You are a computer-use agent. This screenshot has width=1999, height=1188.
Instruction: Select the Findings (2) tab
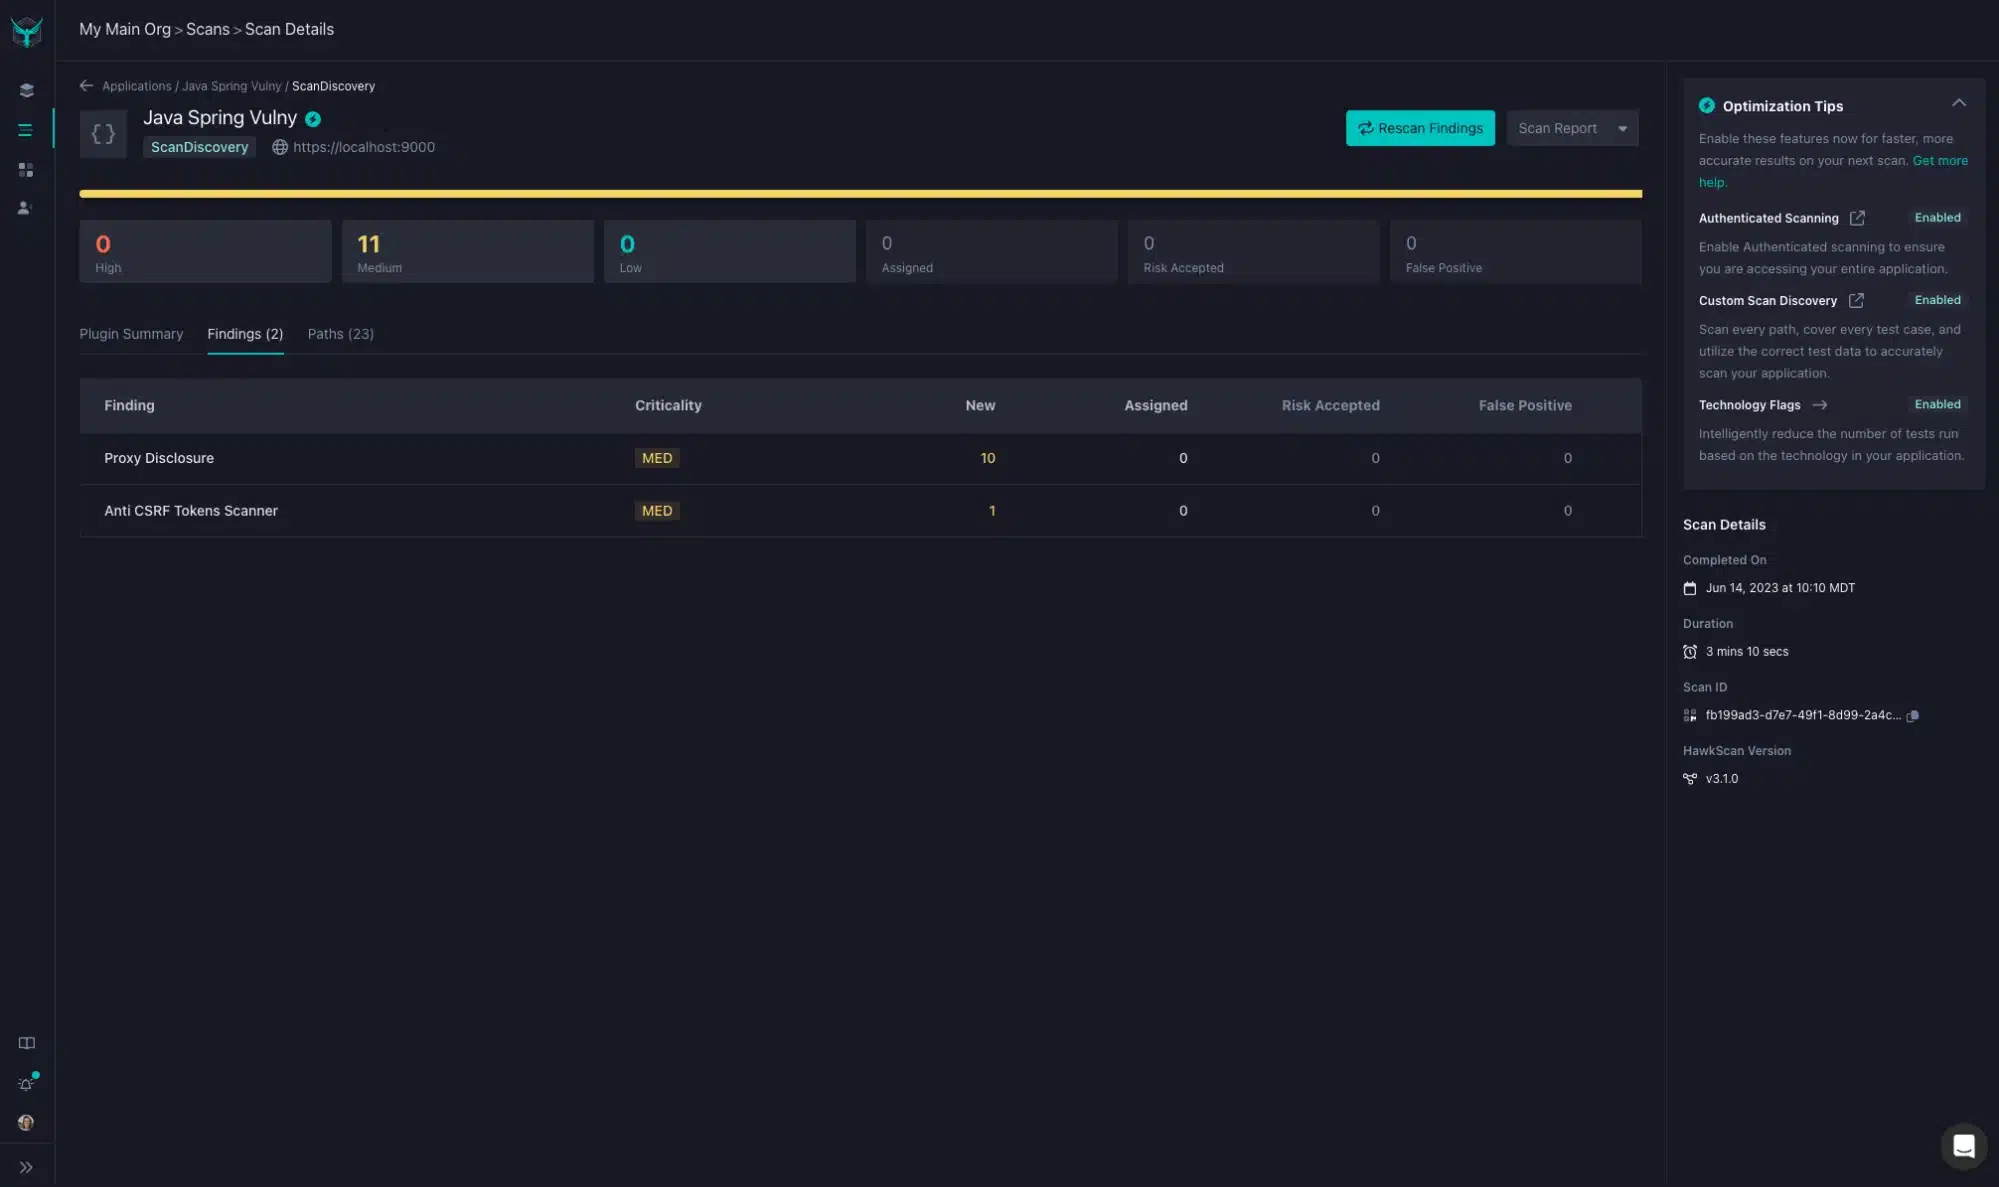click(245, 334)
